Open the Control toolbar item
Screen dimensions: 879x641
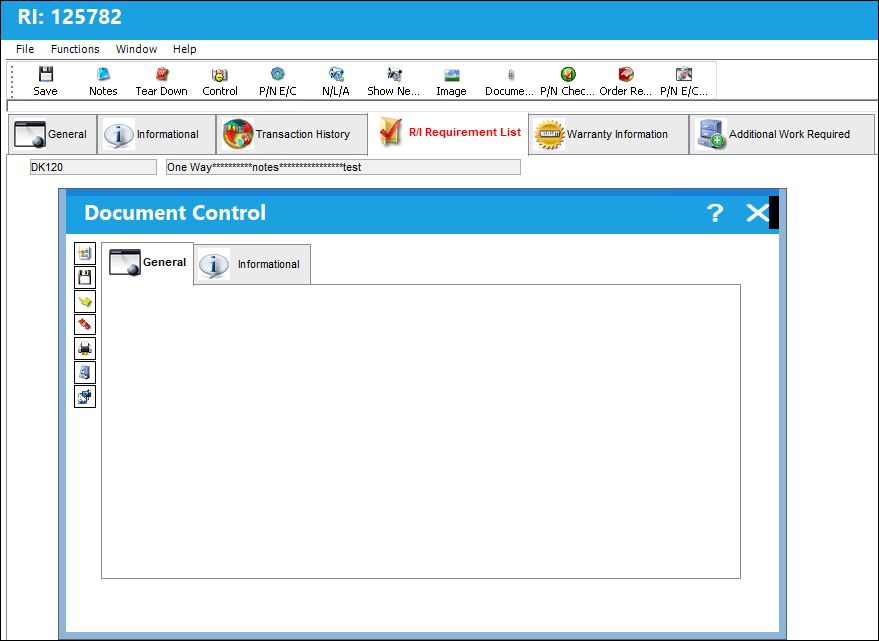tap(220, 81)
